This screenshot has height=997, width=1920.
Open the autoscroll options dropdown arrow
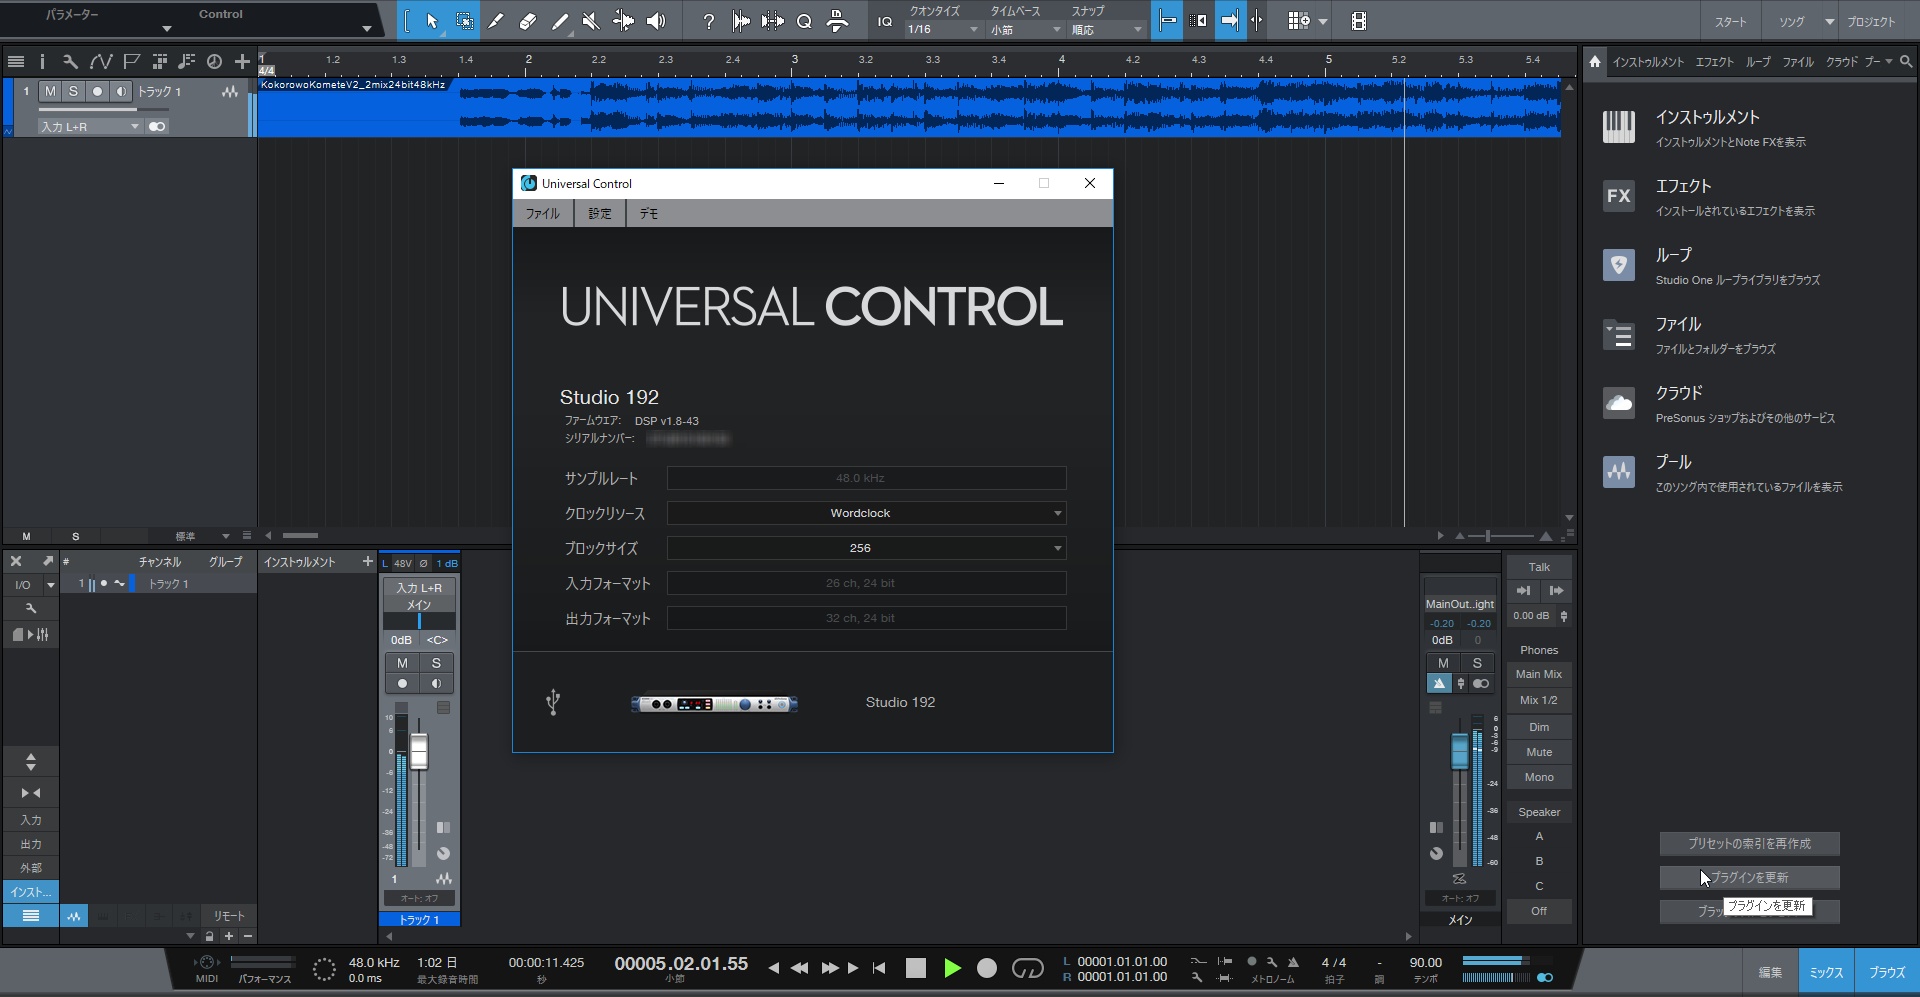pyautogui.click(x=1323, y=21)
